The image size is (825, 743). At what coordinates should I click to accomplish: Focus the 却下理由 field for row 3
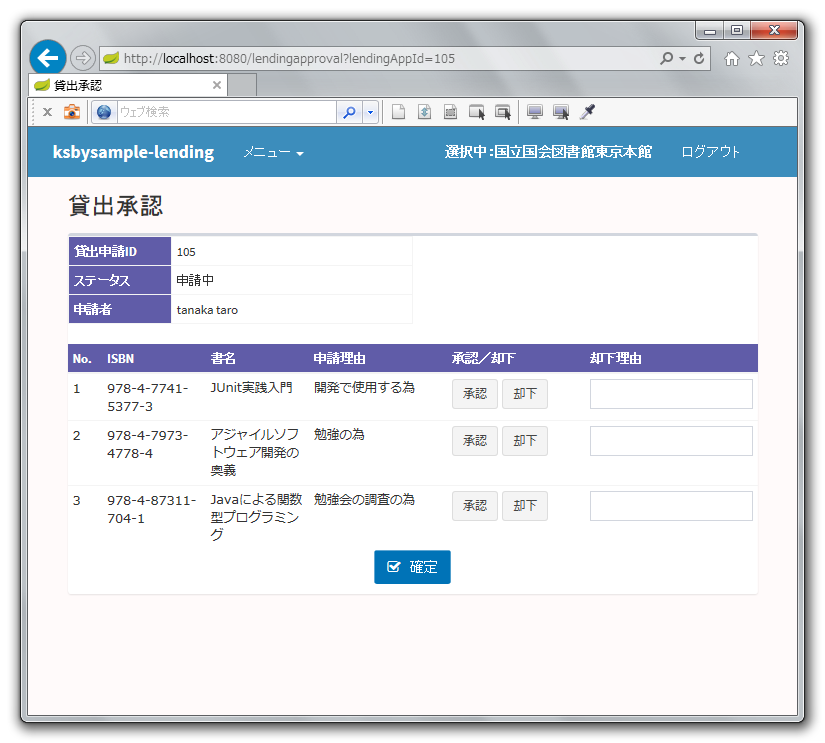click(x=671, y=506)
